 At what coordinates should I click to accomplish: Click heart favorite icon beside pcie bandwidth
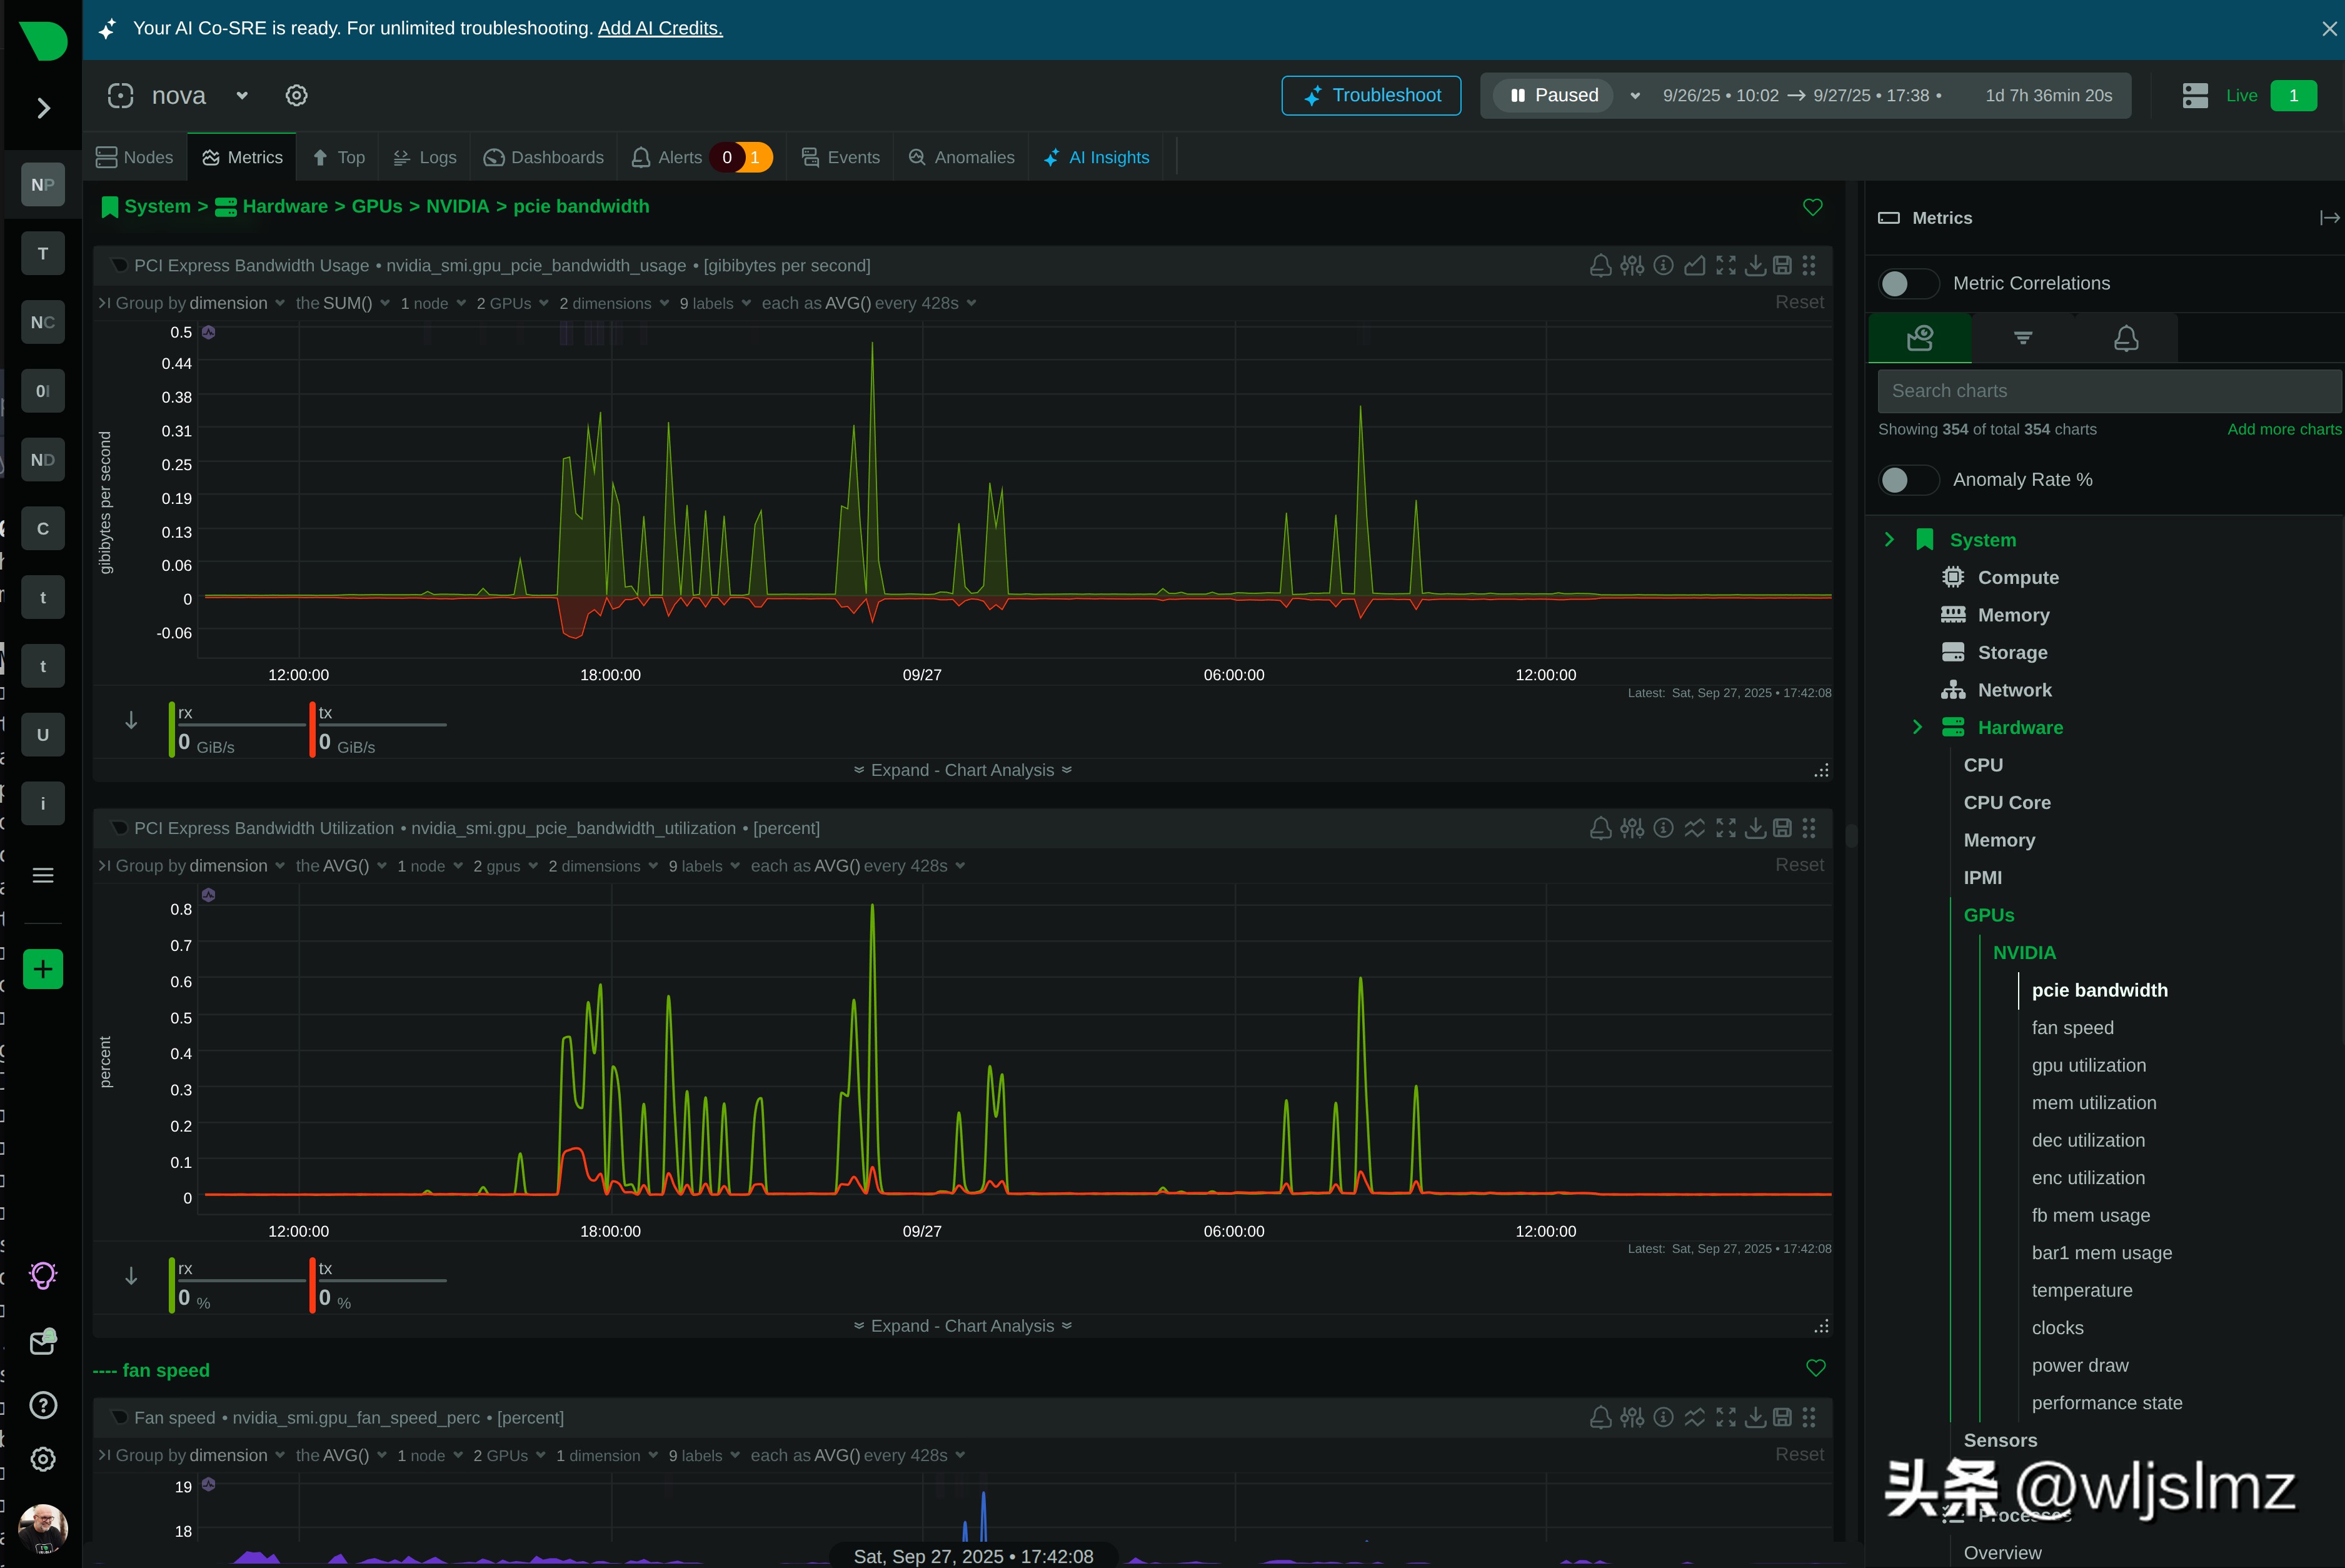tap(1812, 207)
